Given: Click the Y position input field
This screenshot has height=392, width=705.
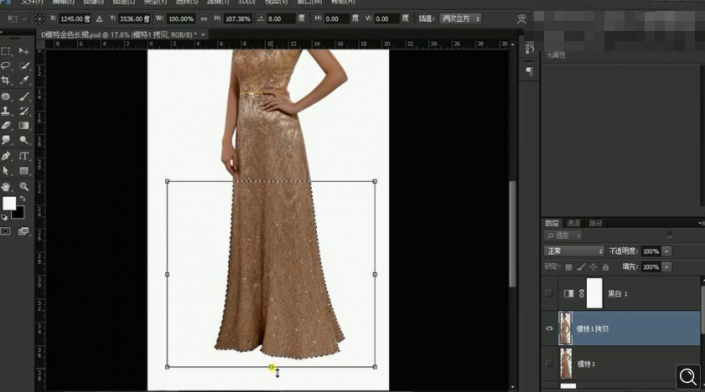Looking at the screenshot, I should (134, 19).
